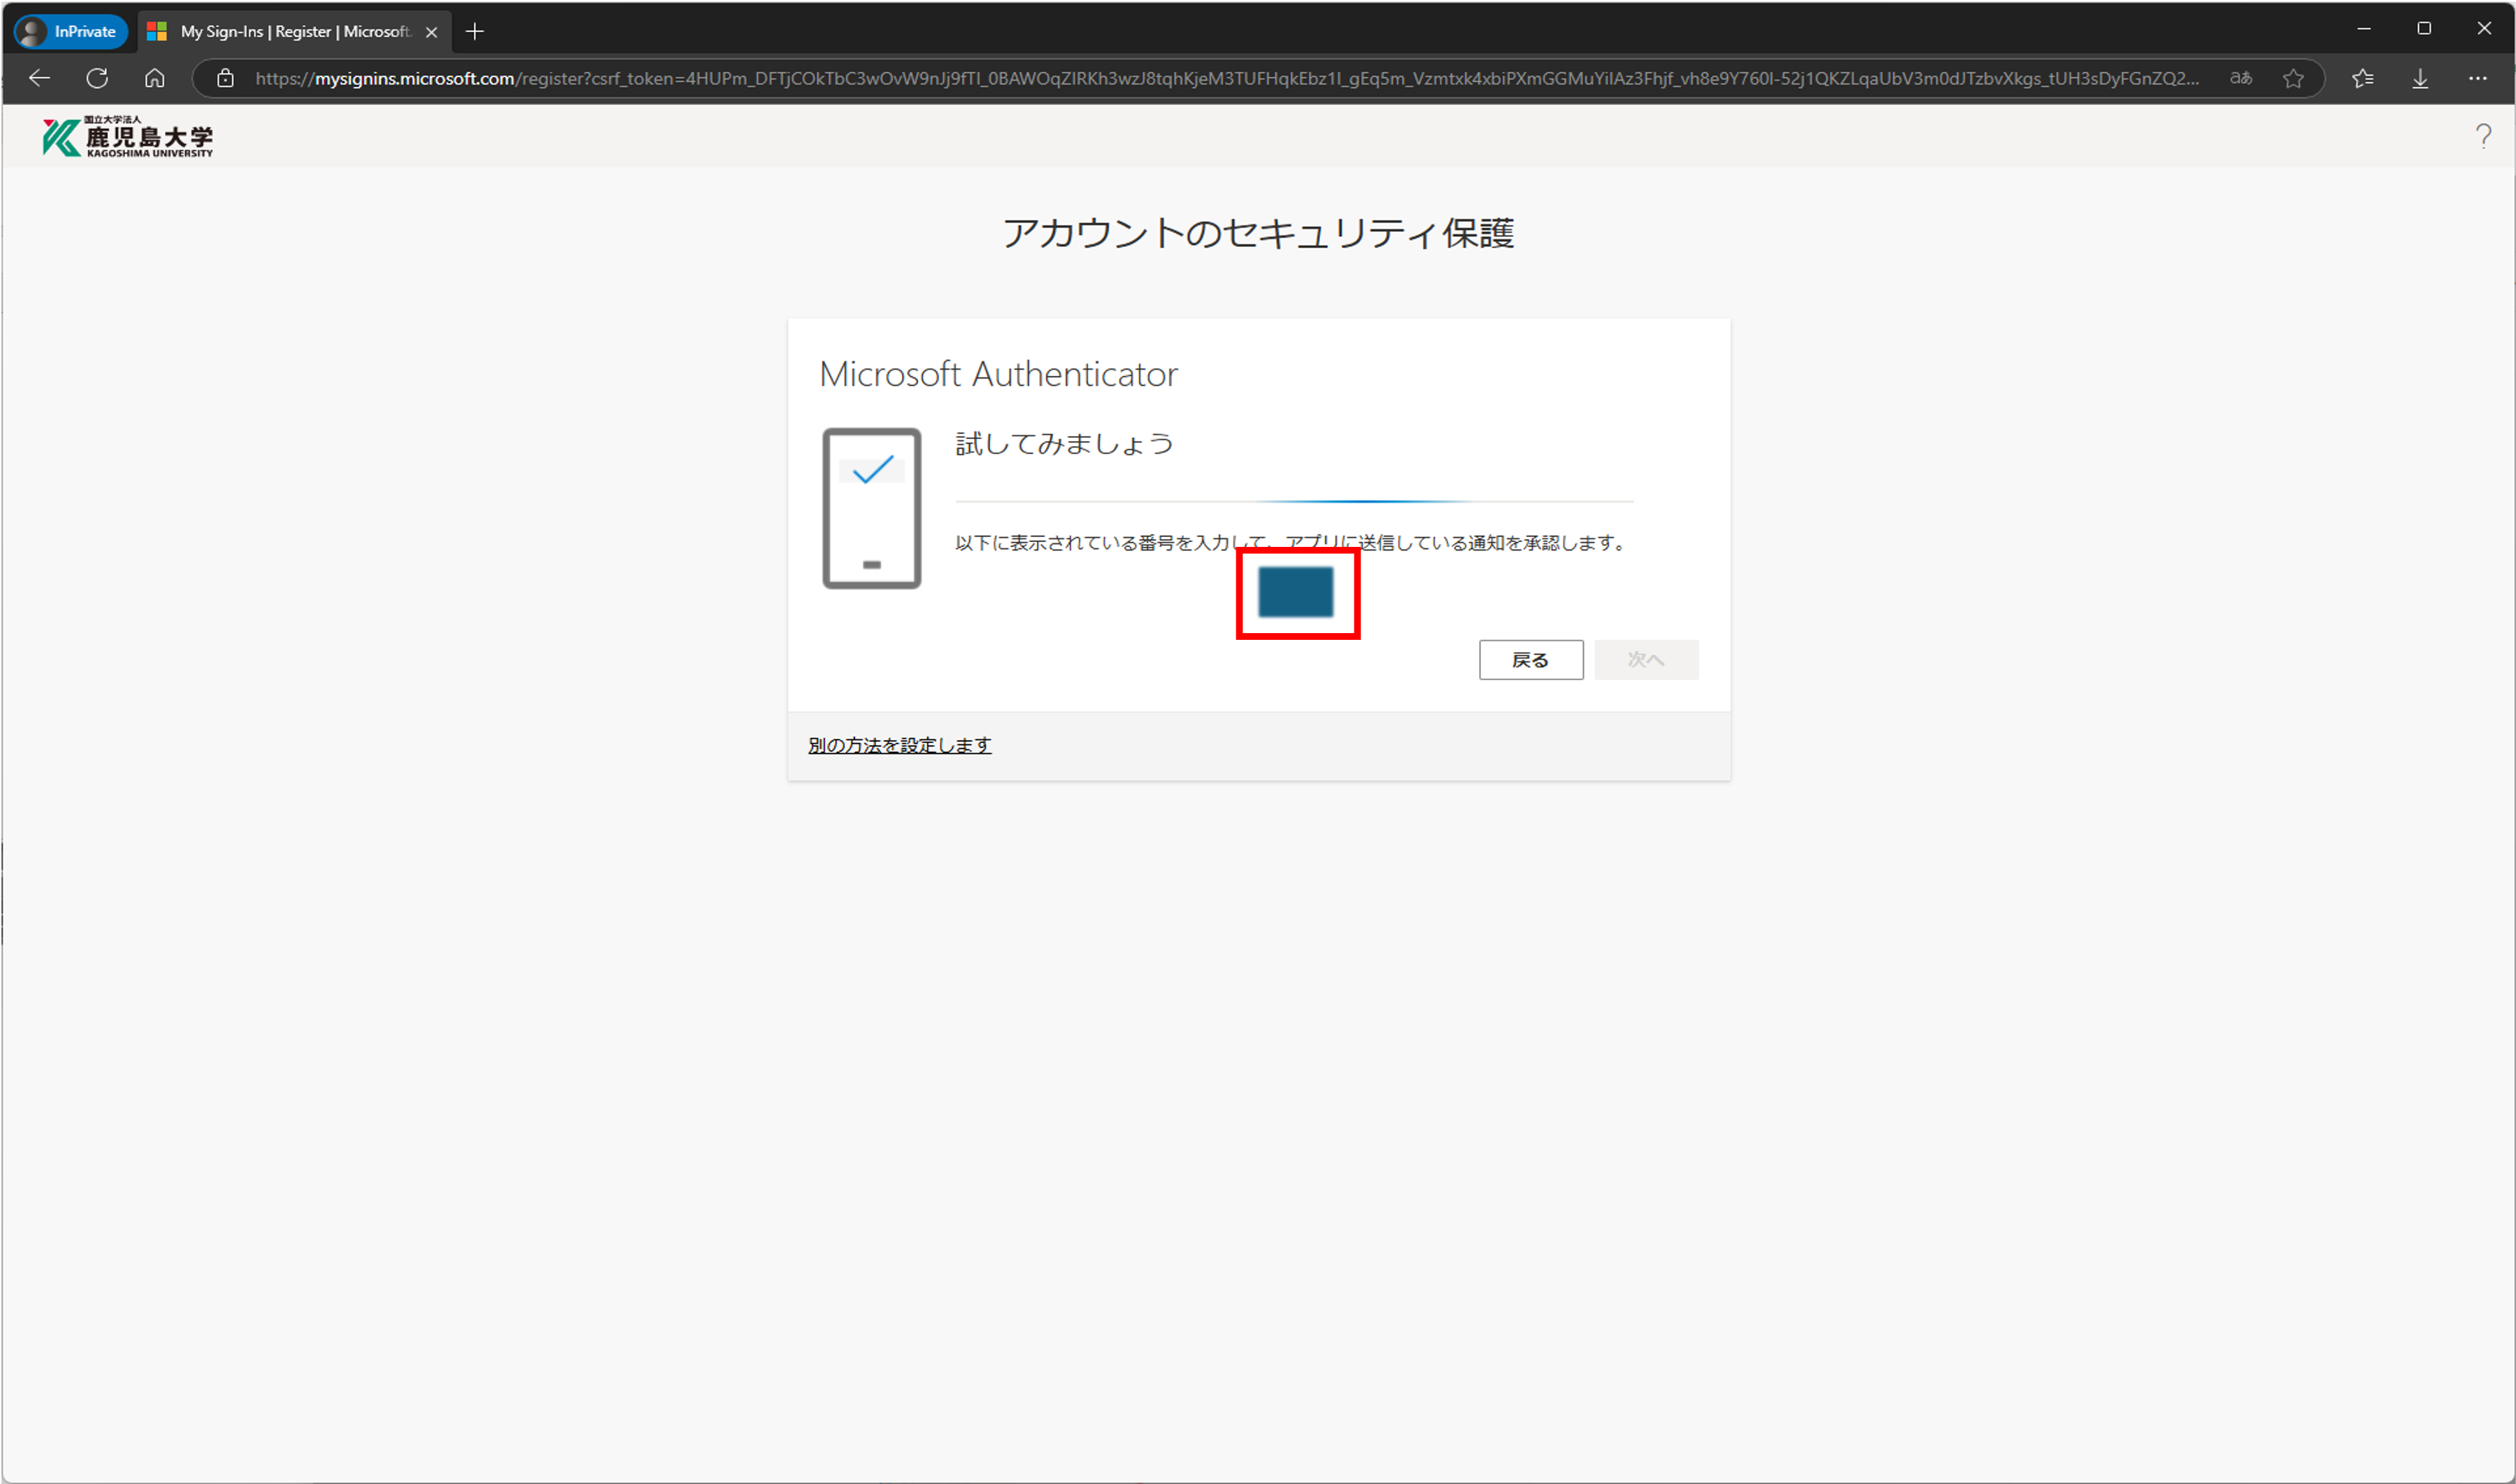Open the 別の方法を設定します link
This screenshot has width=2516, height=1484.
pos(900,745)
